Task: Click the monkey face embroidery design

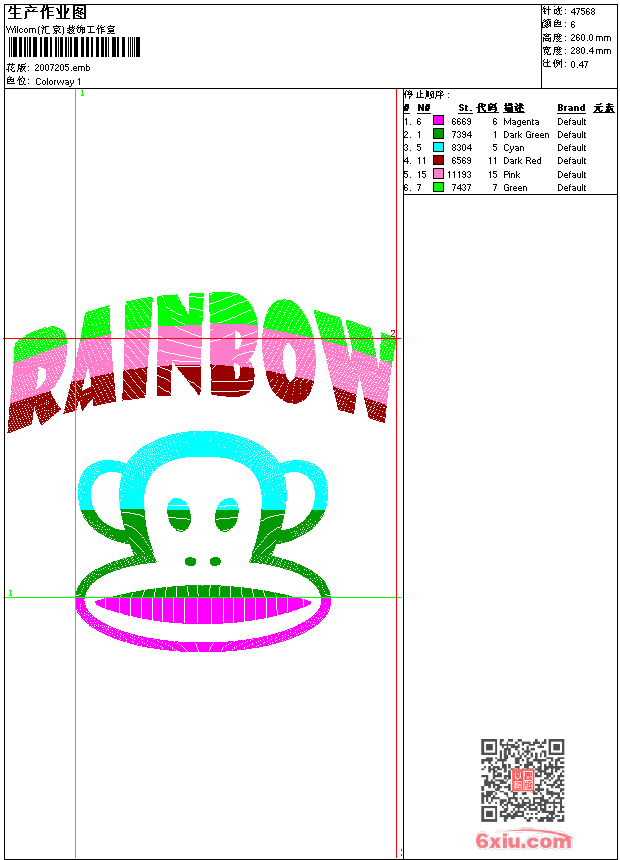Action: [x=203, y=542]
